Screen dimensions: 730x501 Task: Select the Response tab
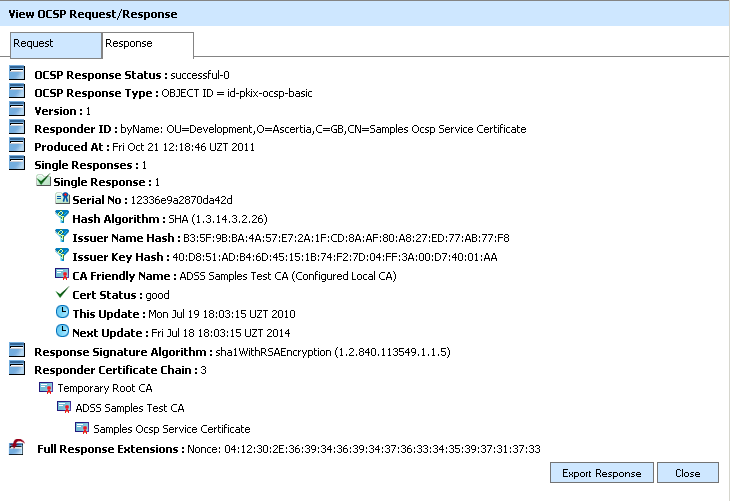(x=148, y=44)
